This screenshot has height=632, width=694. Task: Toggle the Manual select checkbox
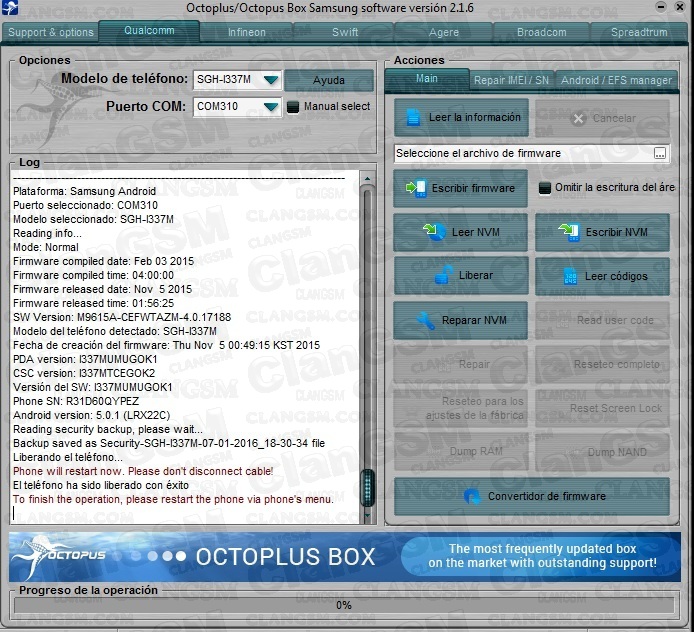tap(293, 107)
